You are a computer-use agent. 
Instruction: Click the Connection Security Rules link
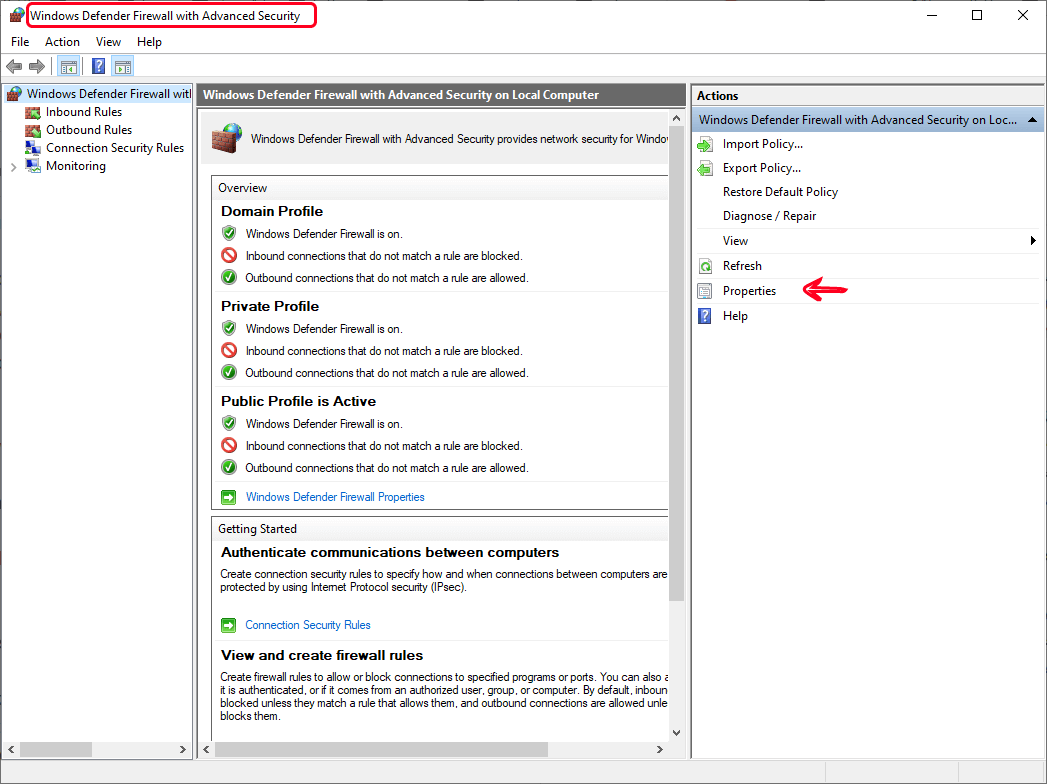(307, 625)
